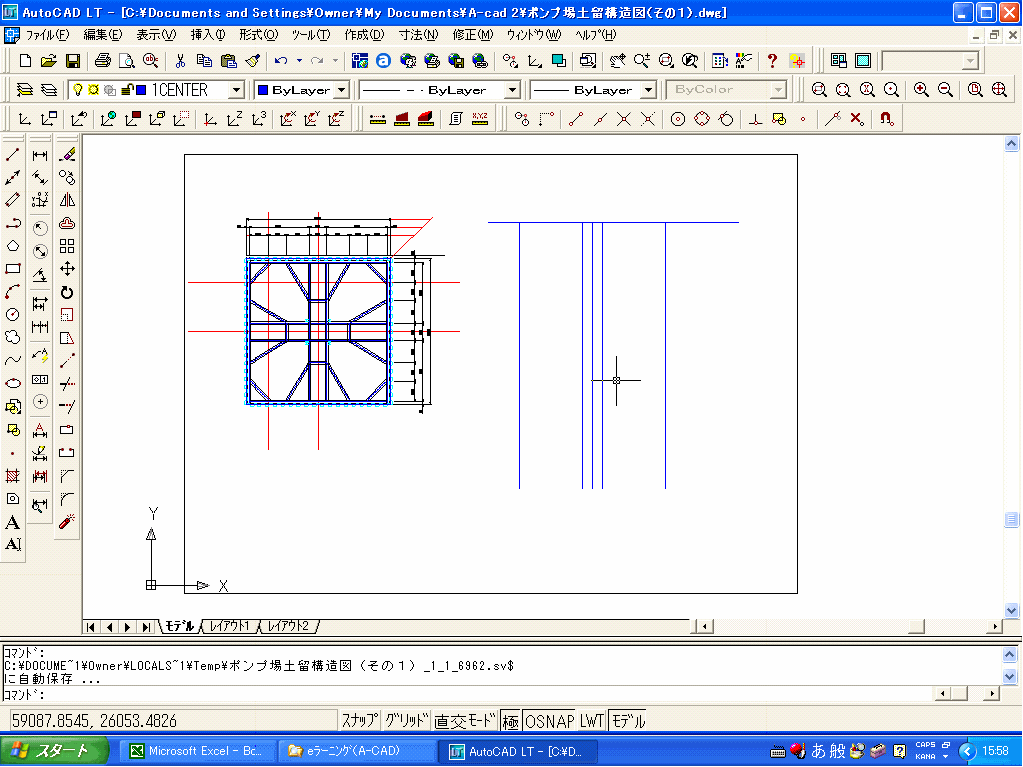
Task: Click the スタート button on taskbar
Action: pyautogui.click(x=55, y=751)
